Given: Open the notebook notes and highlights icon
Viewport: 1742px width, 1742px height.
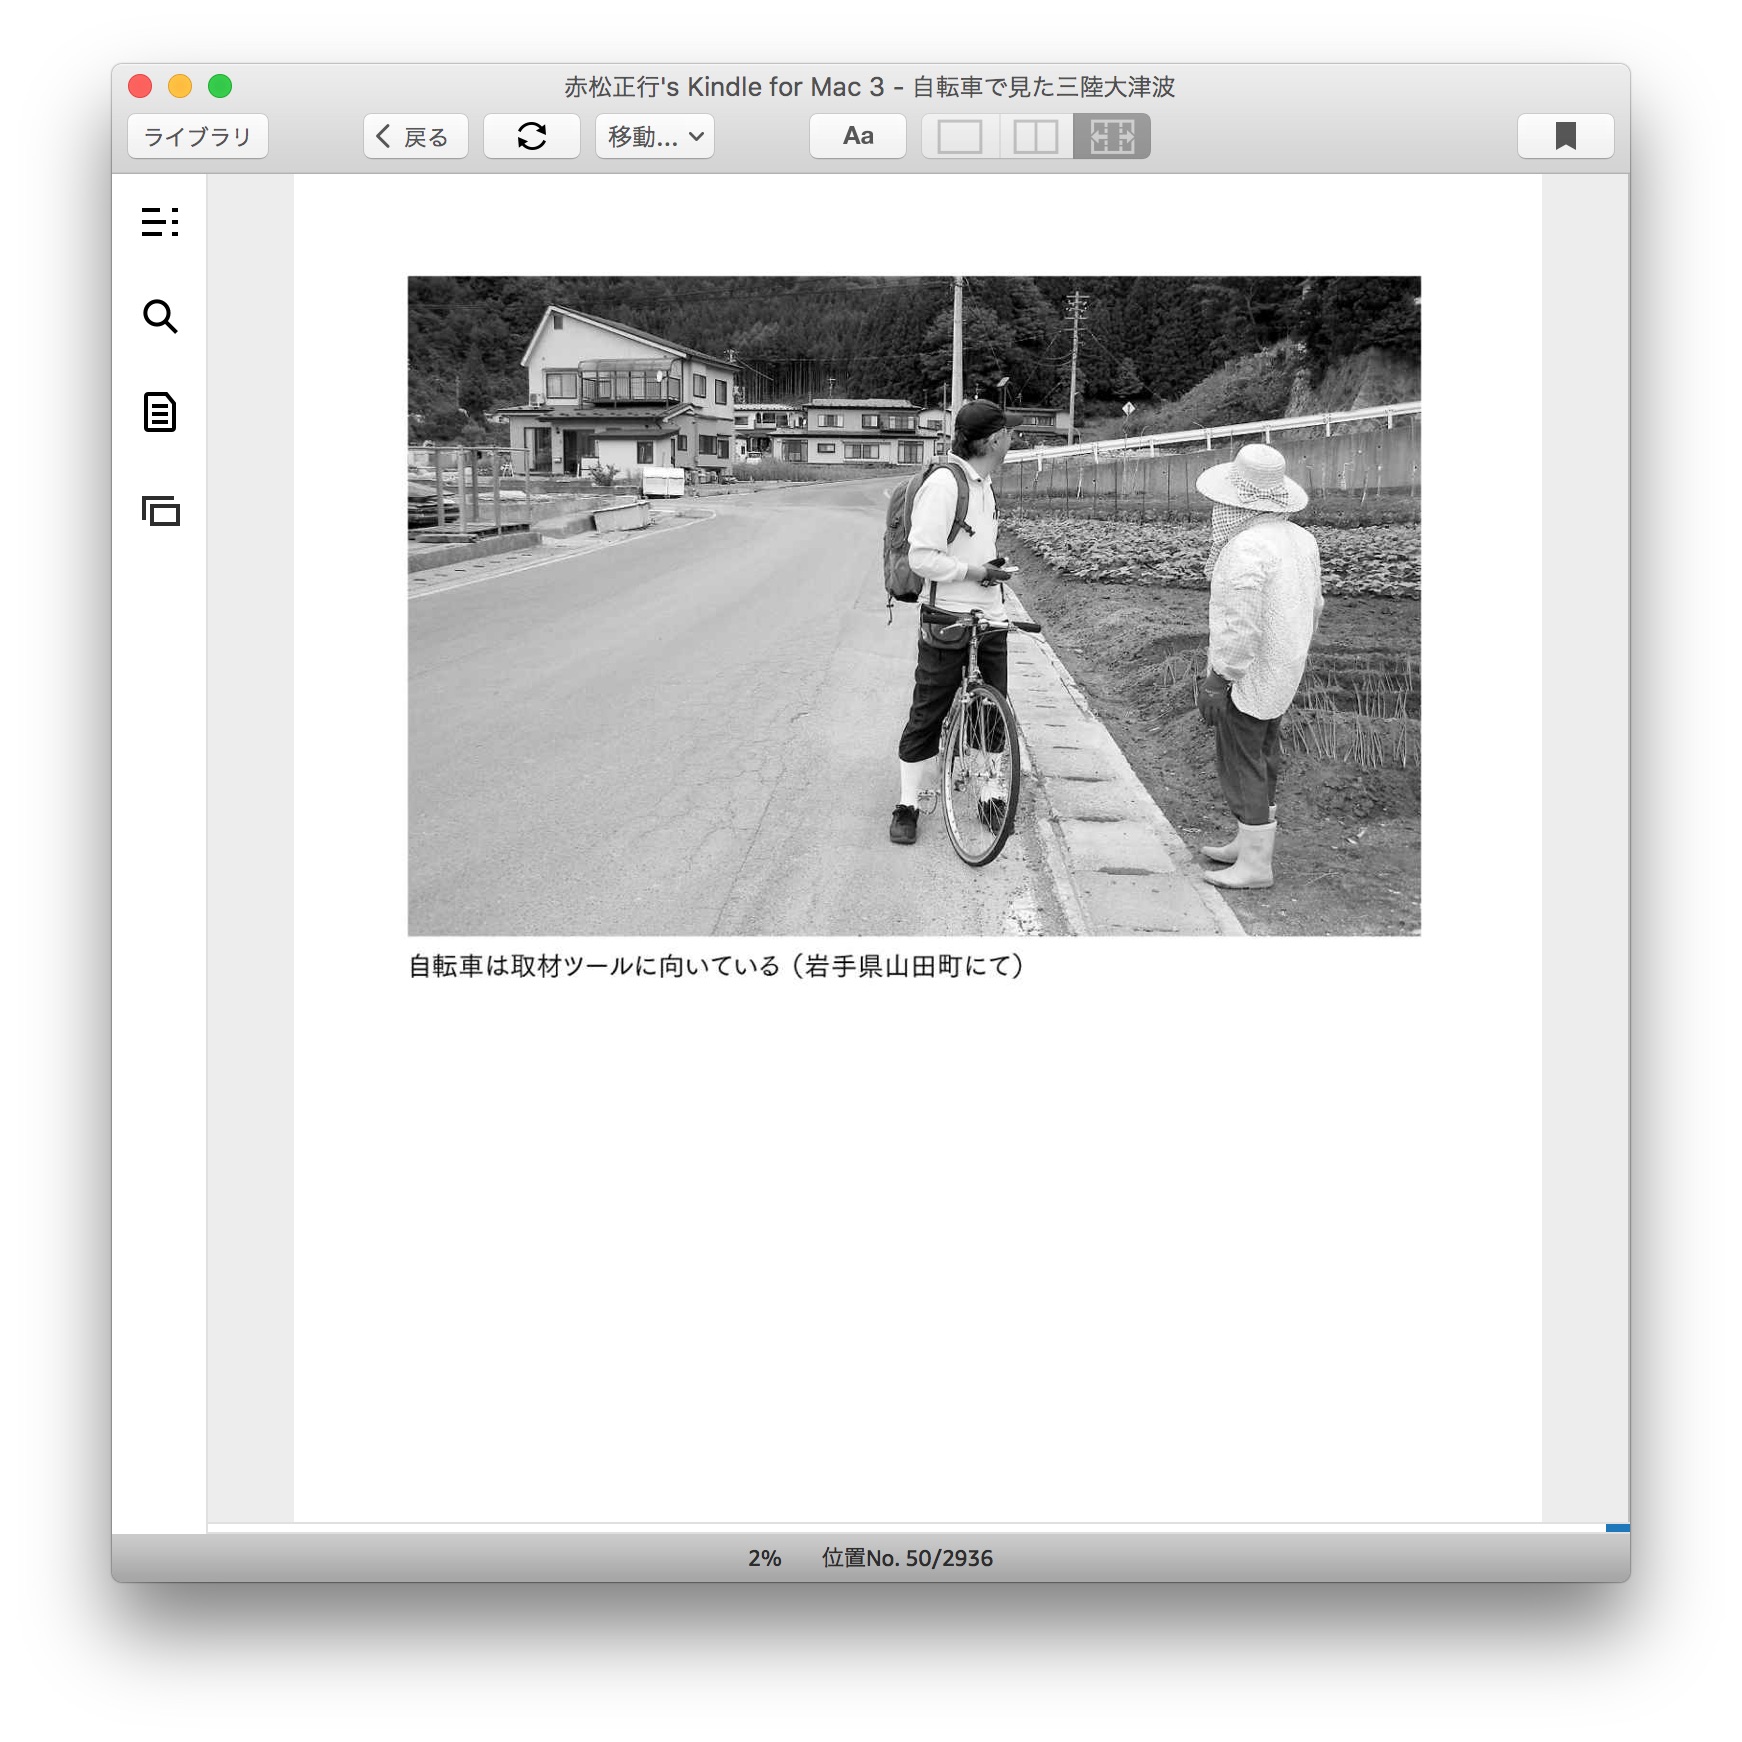Looking at the screenshot, I should click(160, 412).
